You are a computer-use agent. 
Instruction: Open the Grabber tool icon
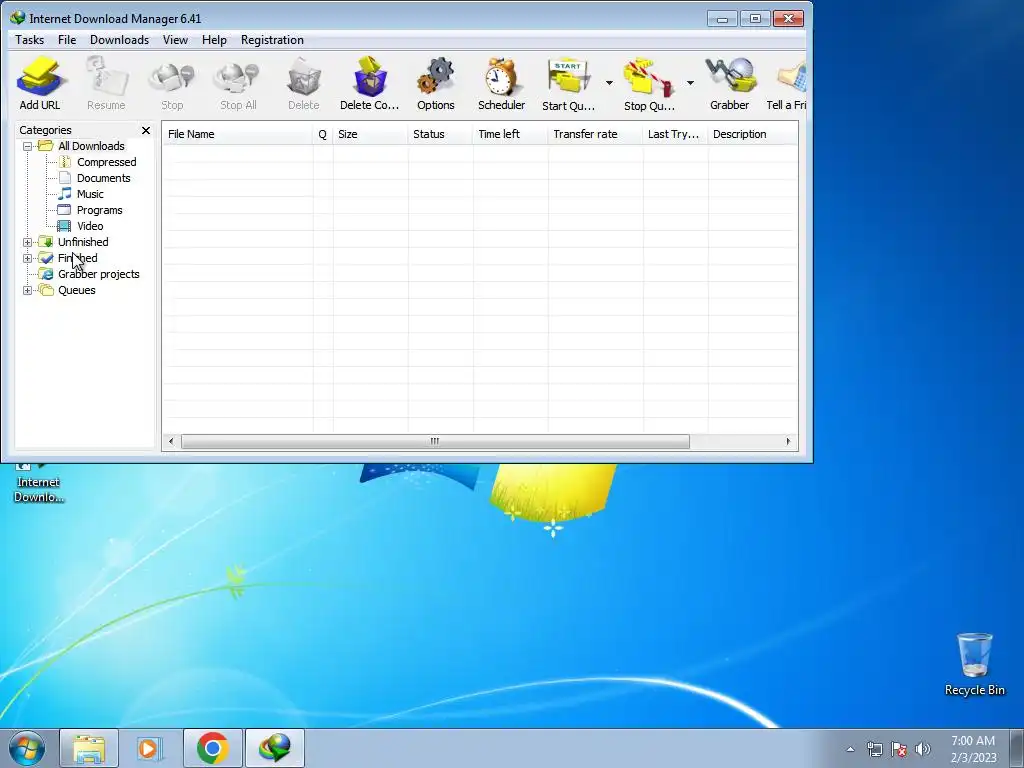(729, 84)
